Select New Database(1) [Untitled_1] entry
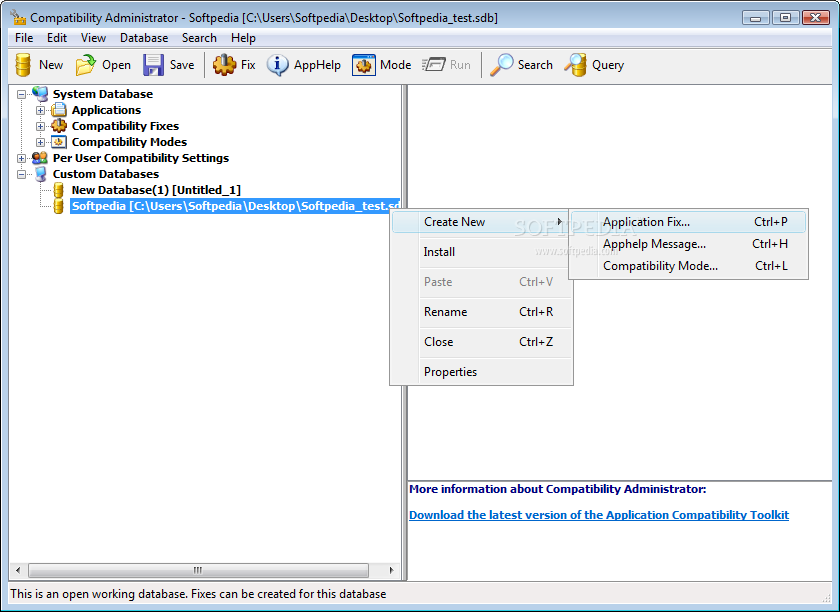 click(x=156, y=190)
